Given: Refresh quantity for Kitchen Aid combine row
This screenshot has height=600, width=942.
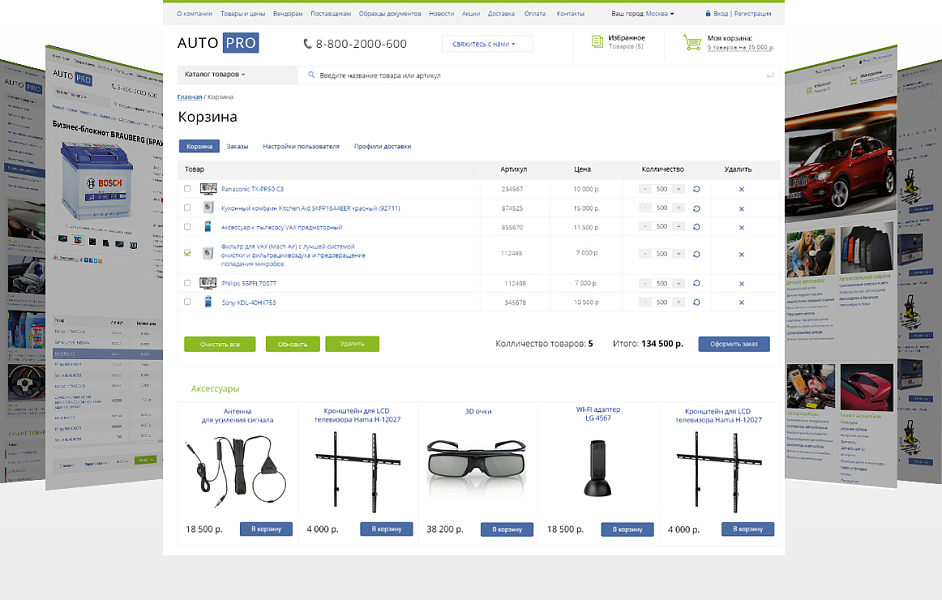Looking at the screenshot, I should (x=696, y=208).
